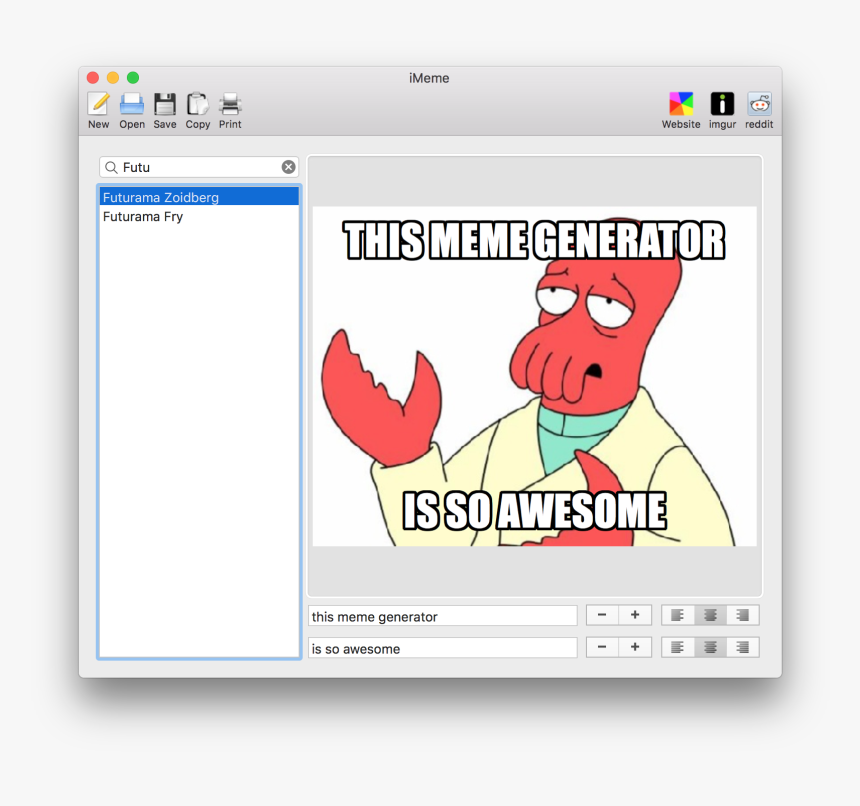This screenshot has width=860, height=806.
Task: Minimize the iMeme window
Action: coord(113,78)
